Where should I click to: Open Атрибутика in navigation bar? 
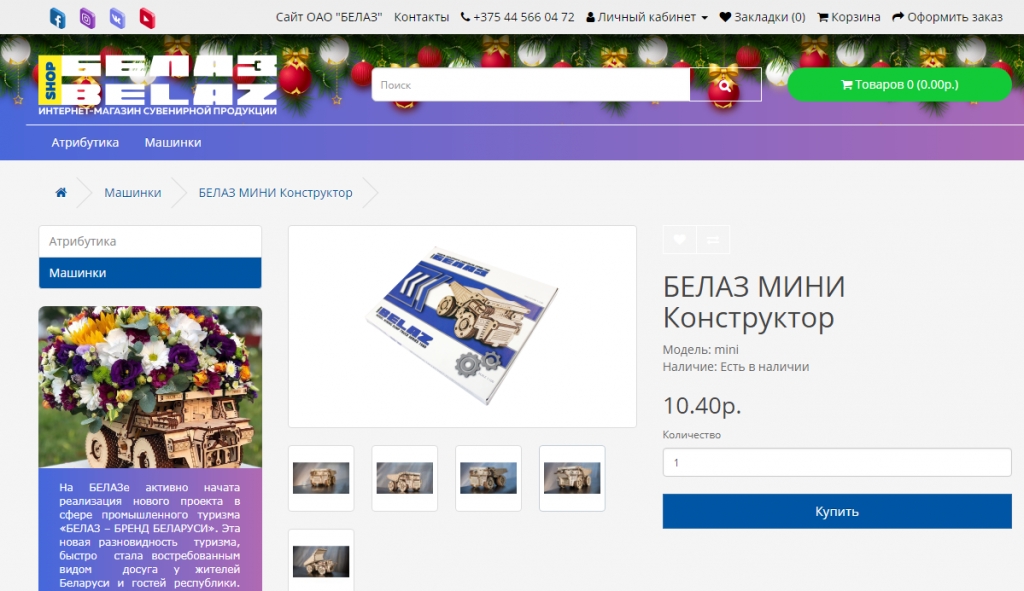pyautogui.click(x=85, y=142)
